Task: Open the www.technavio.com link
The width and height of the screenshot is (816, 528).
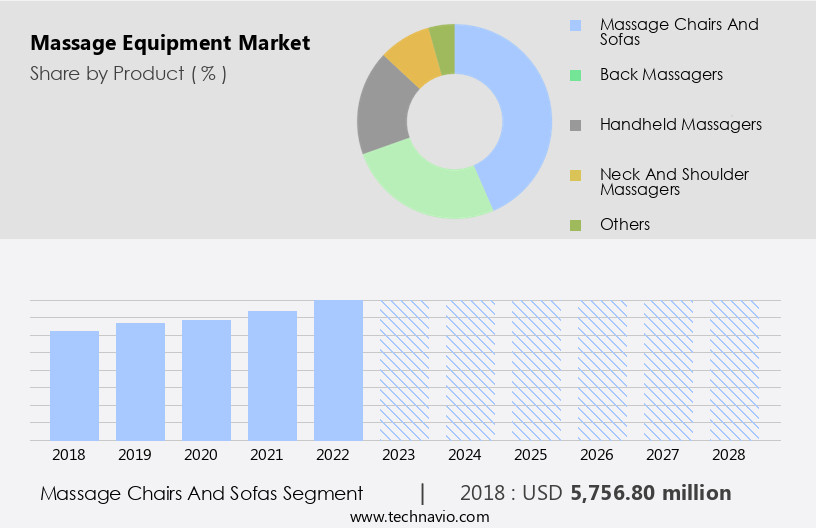Action: (419, 517)
